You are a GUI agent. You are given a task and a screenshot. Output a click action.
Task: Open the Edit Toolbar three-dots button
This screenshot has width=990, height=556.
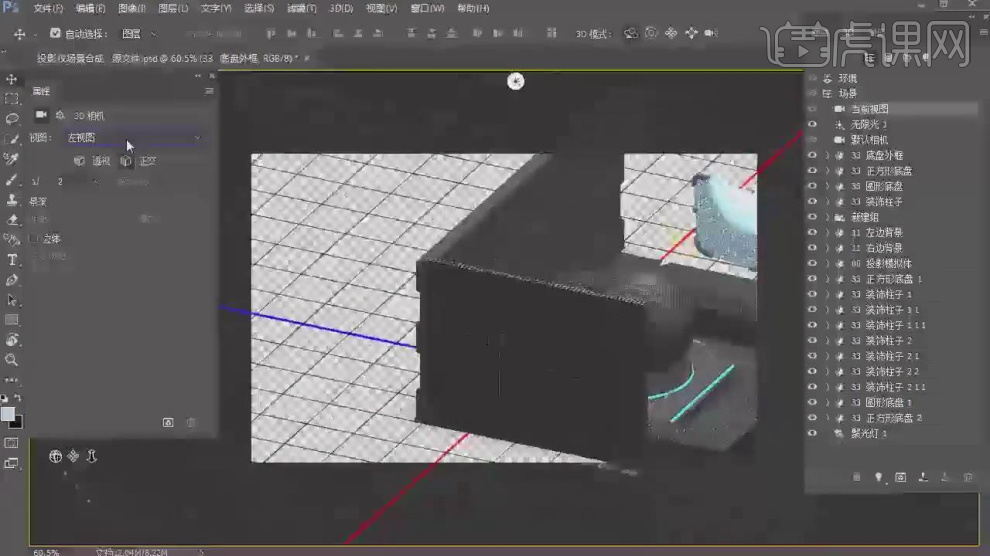(11, 380)
